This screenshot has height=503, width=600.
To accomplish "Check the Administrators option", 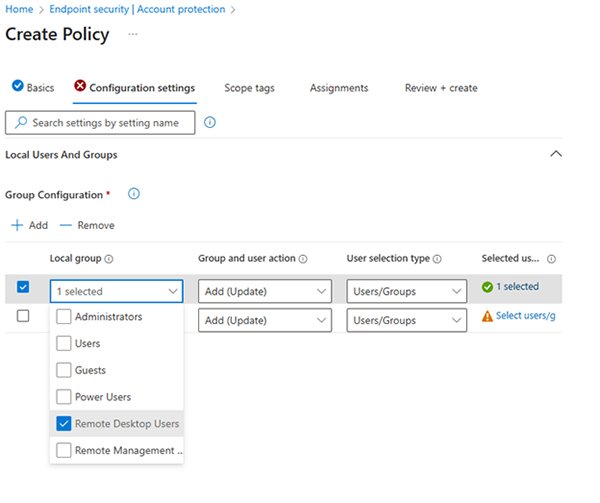I will click(64, 317).
